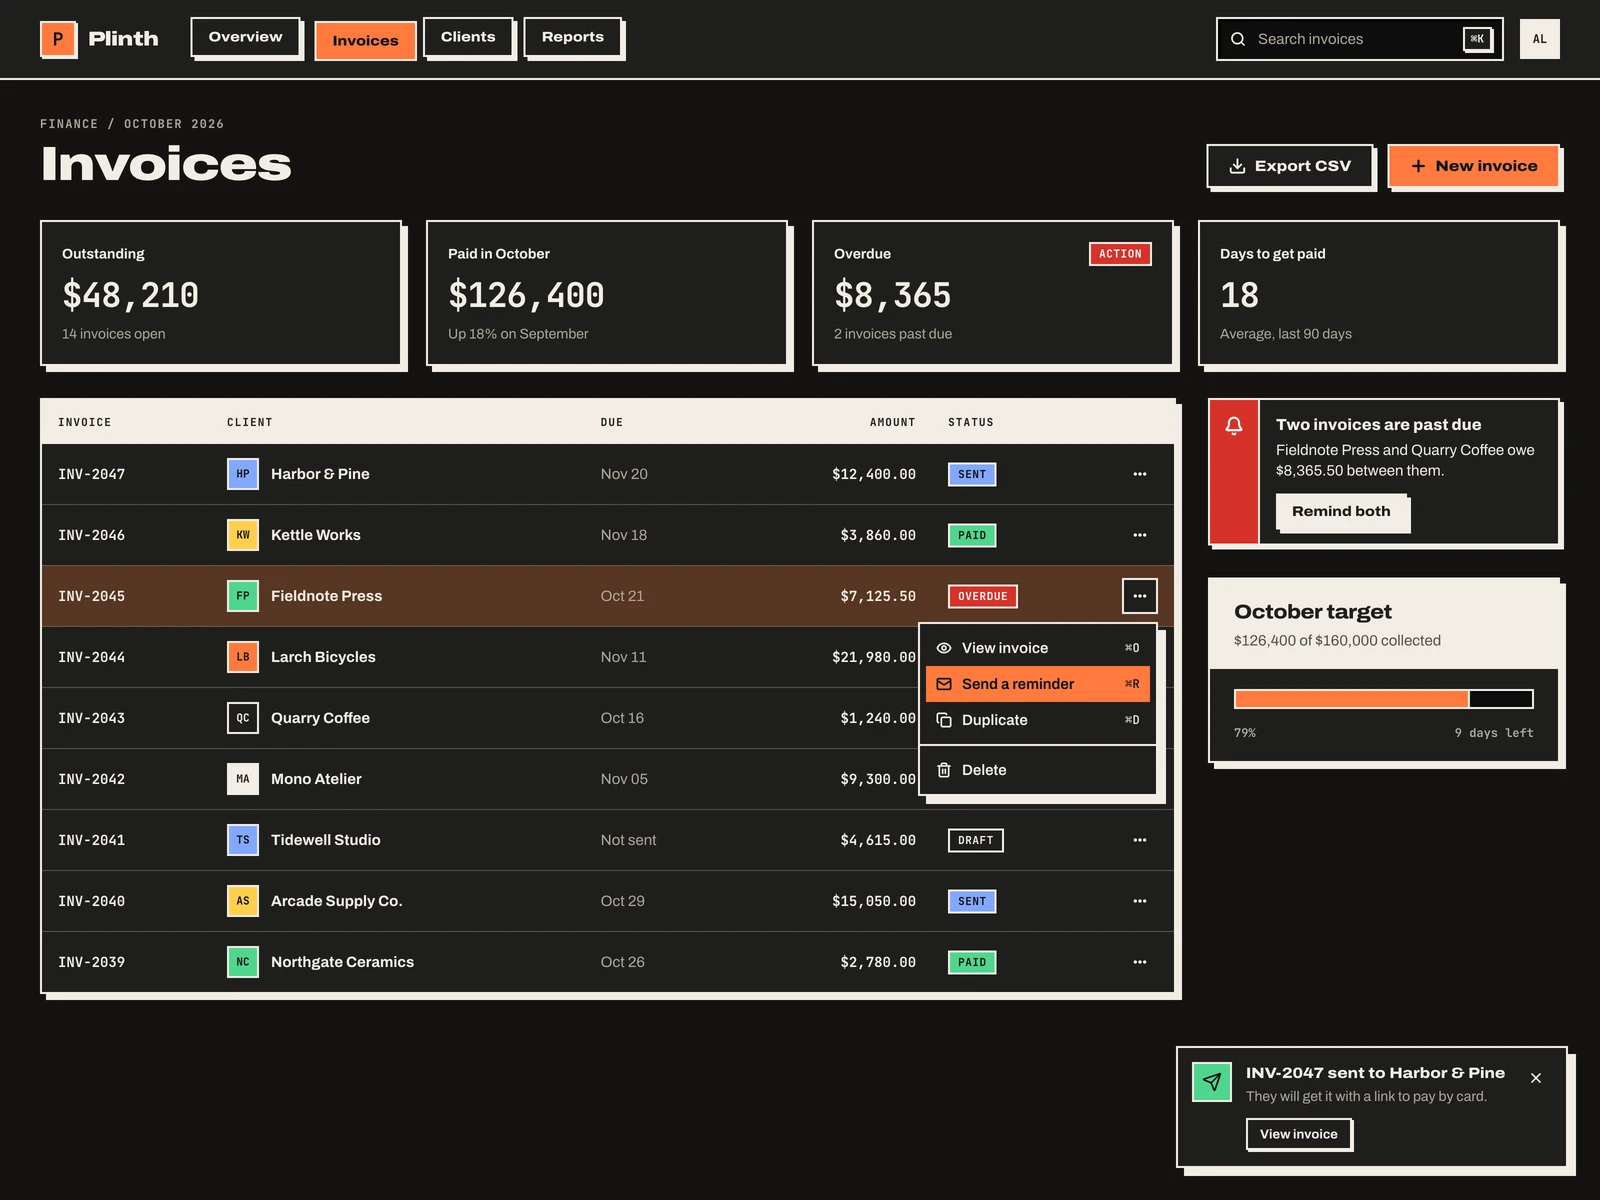The width and height of the screenshot is (1600, 1200).
Task: Go to the Clients tab
Action: click(468, 37)
